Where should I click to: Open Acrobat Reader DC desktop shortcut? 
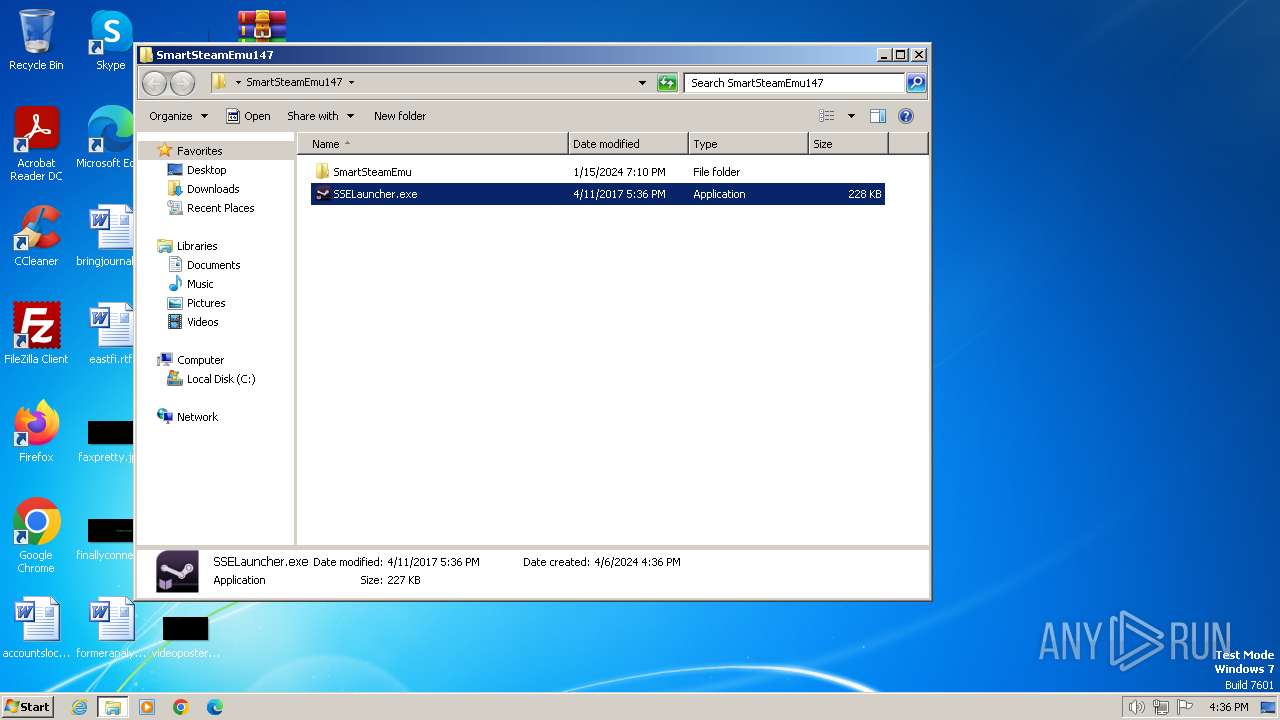(x=36, y=144)
